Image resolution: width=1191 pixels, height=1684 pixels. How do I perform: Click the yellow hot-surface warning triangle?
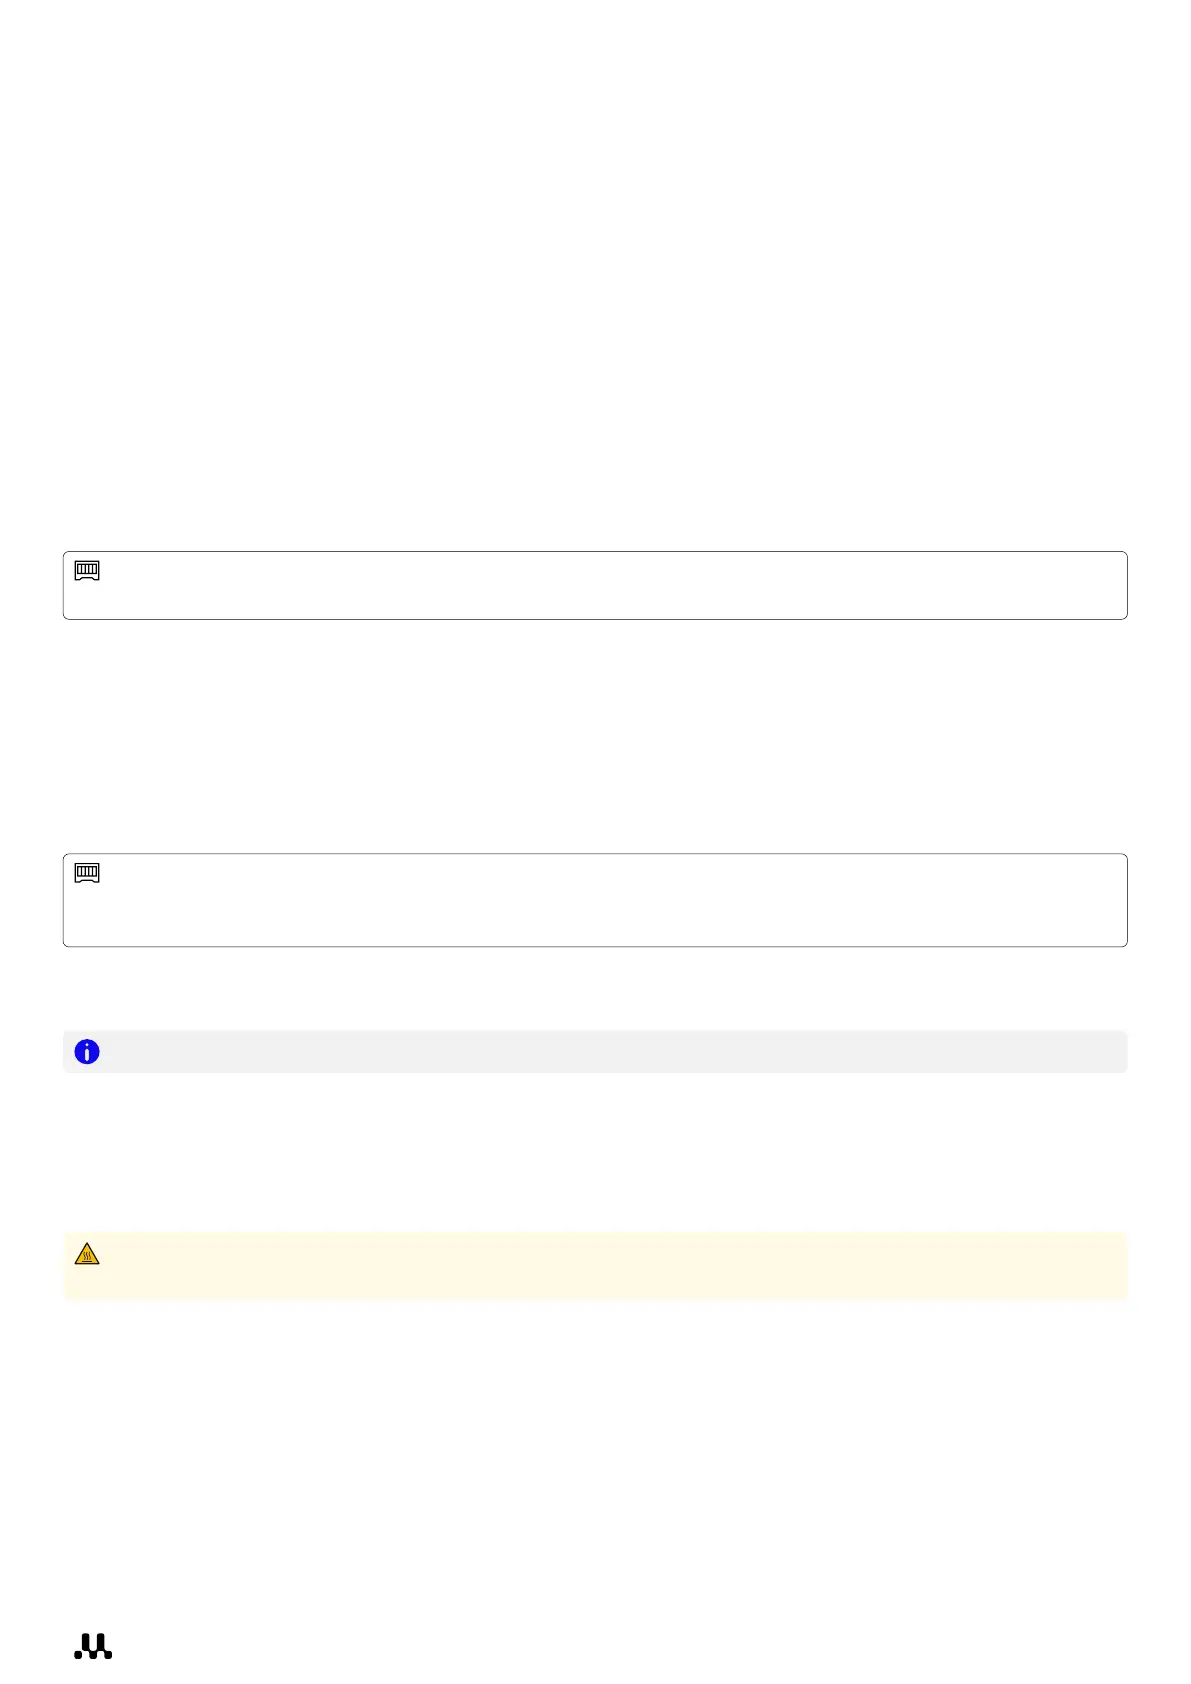(87, 1254)
